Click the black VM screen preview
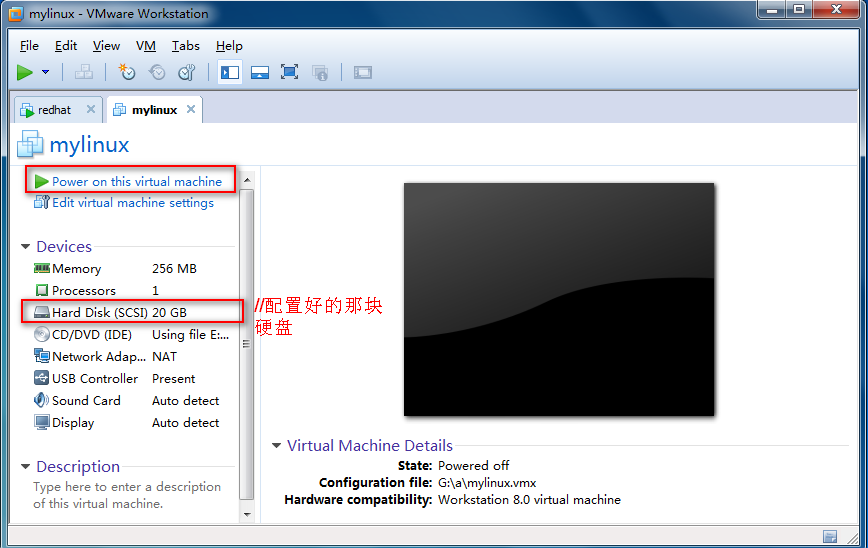 559,299
